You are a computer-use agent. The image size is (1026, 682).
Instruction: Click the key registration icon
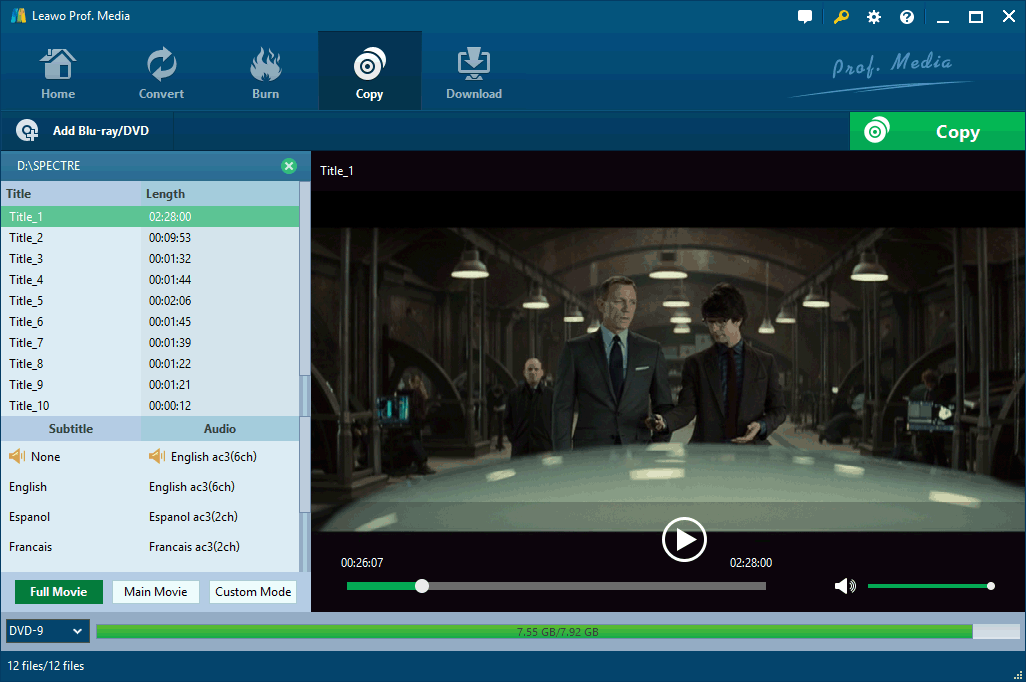pos(841,17)
